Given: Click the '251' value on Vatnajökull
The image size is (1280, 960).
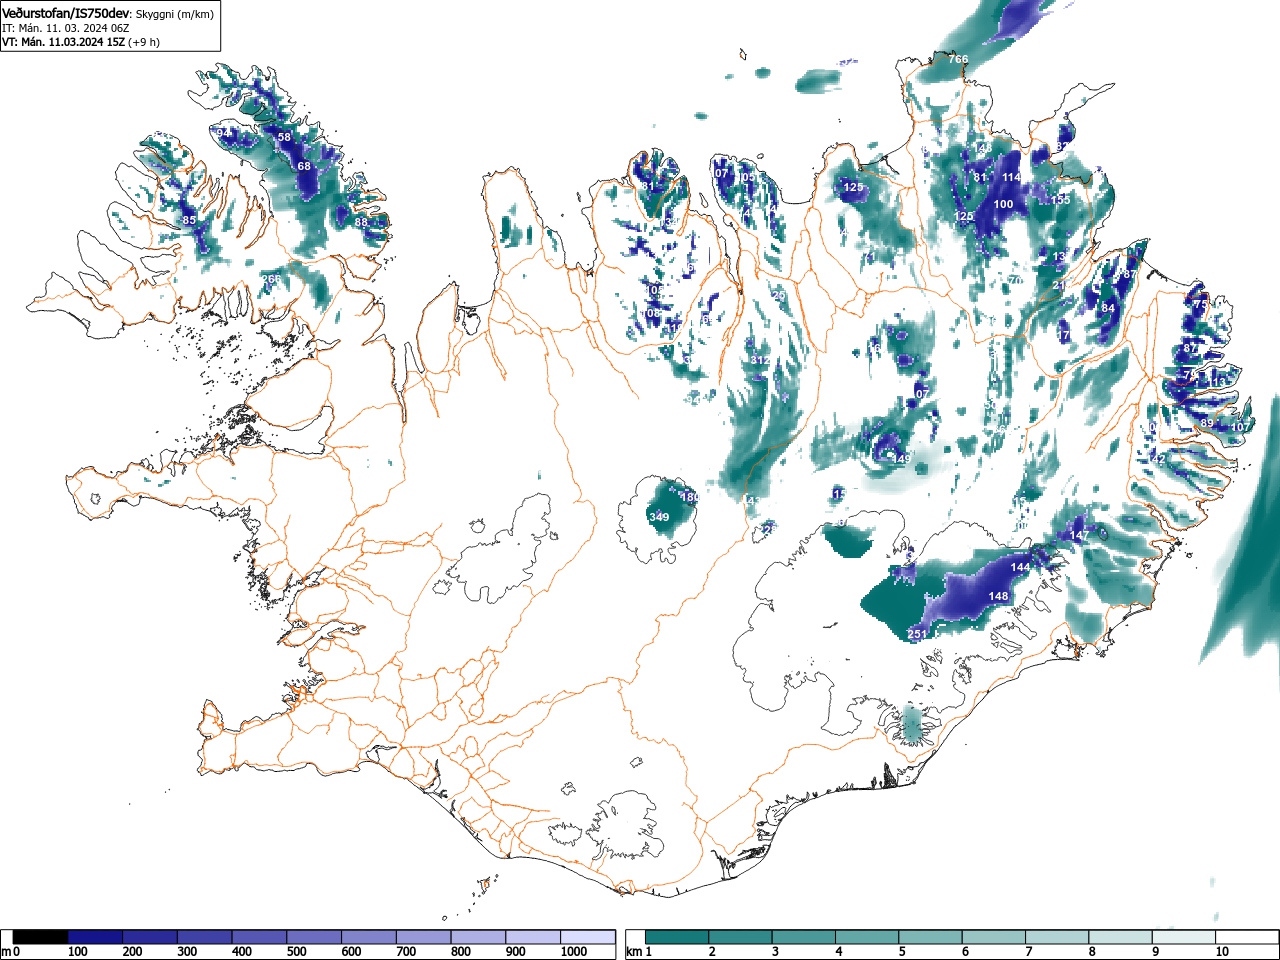Looking at the screenshot, I should (918, 634).
